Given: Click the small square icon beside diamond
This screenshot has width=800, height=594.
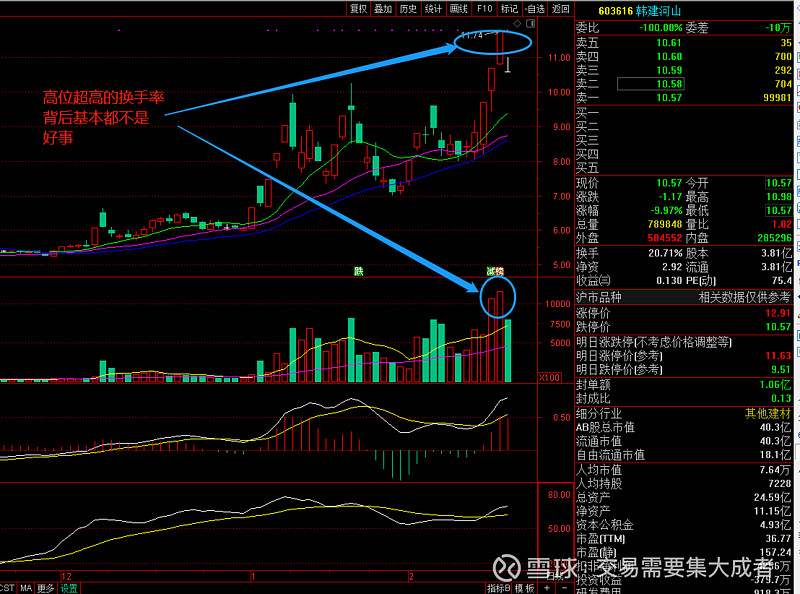Looking at the screenshot, I should [x=532, y=22].
